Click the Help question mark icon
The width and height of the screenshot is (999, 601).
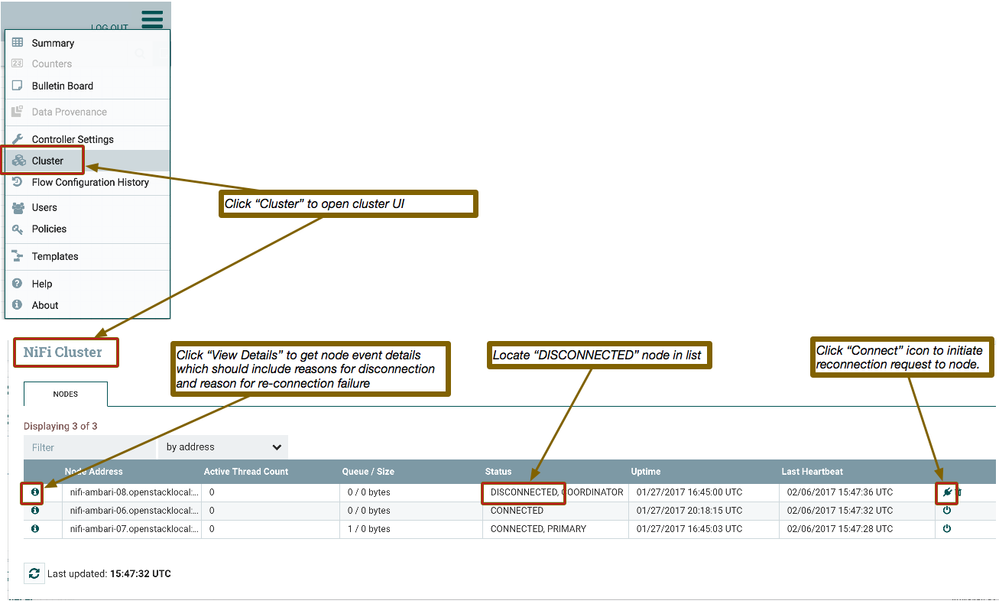(17, 283)
